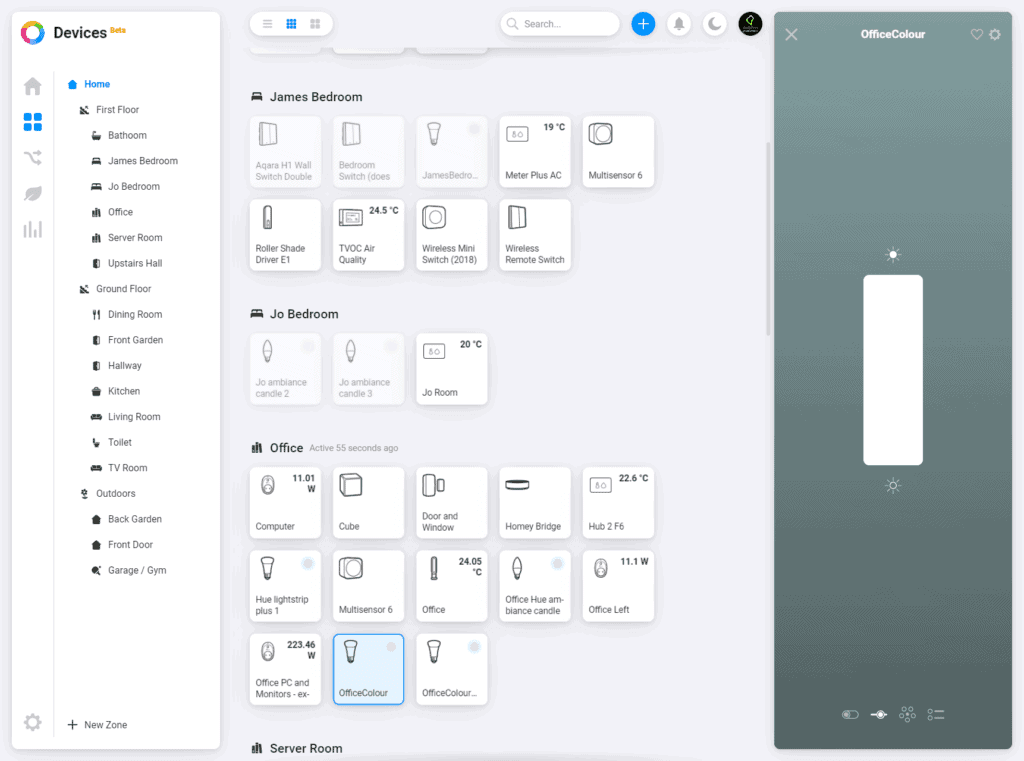Image resolution: width=1024 pixels, height=761 pixels.
Task: Switch to list view layout
Action: click(267, 24)
